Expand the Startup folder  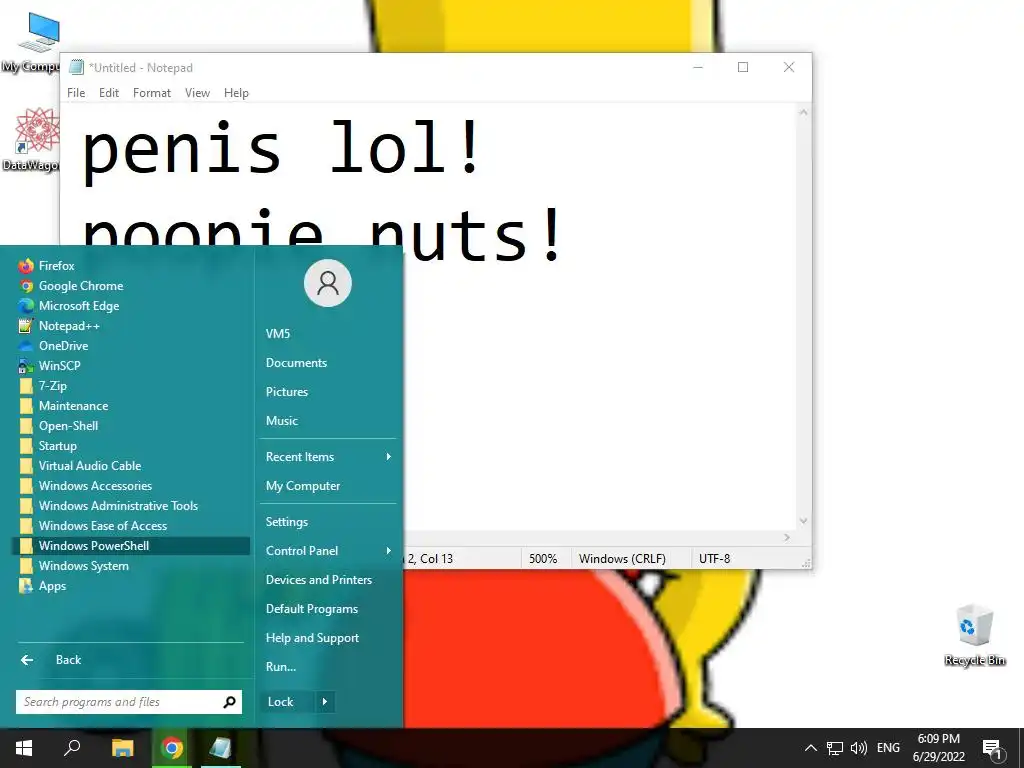[x=131, y=446]
